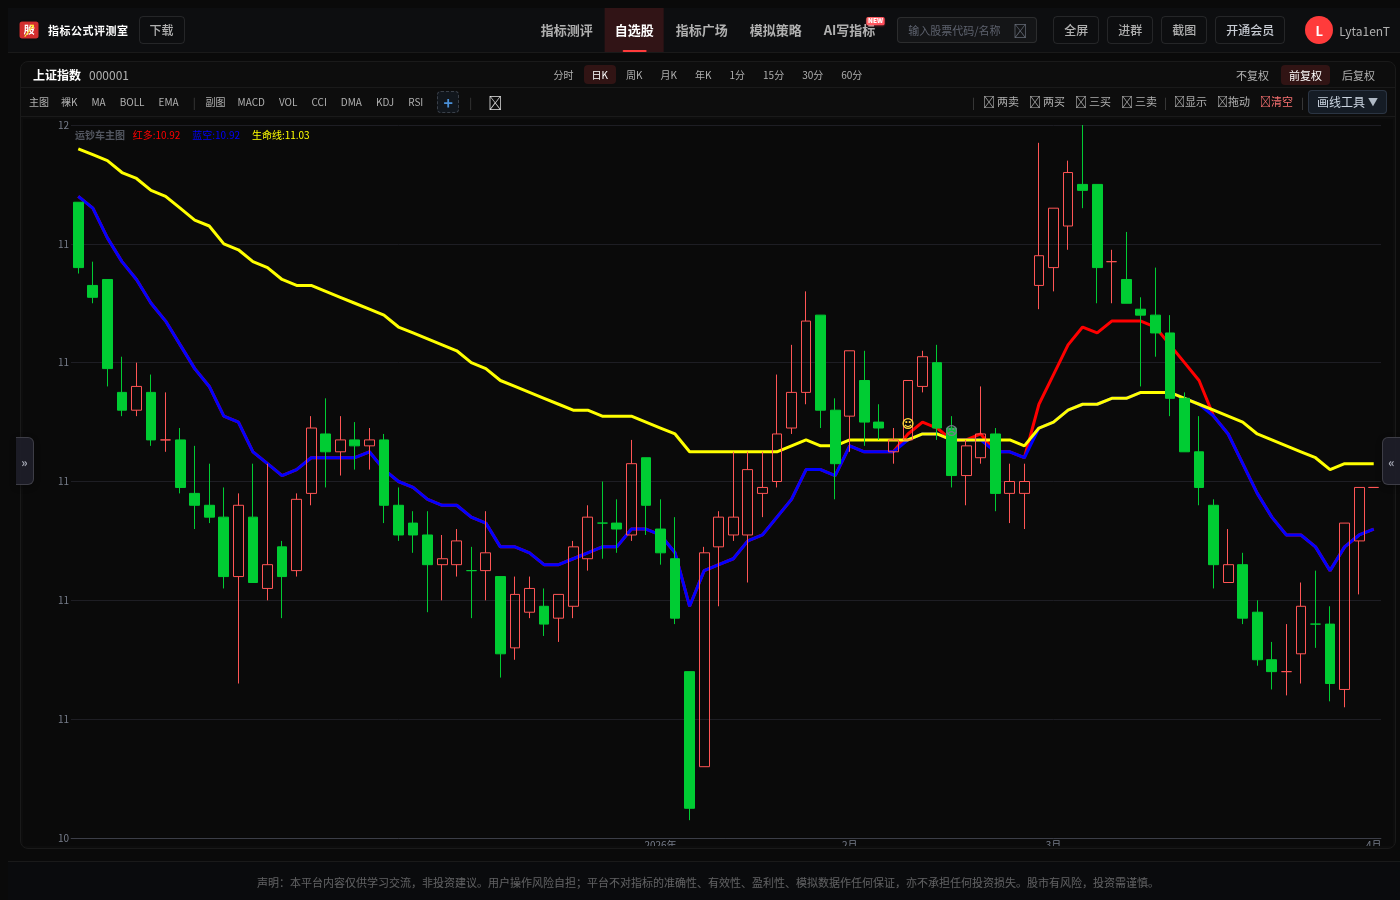Screen dimensions: 1400x900
Task: Select the 分时 time period
Action: point(564,75)
